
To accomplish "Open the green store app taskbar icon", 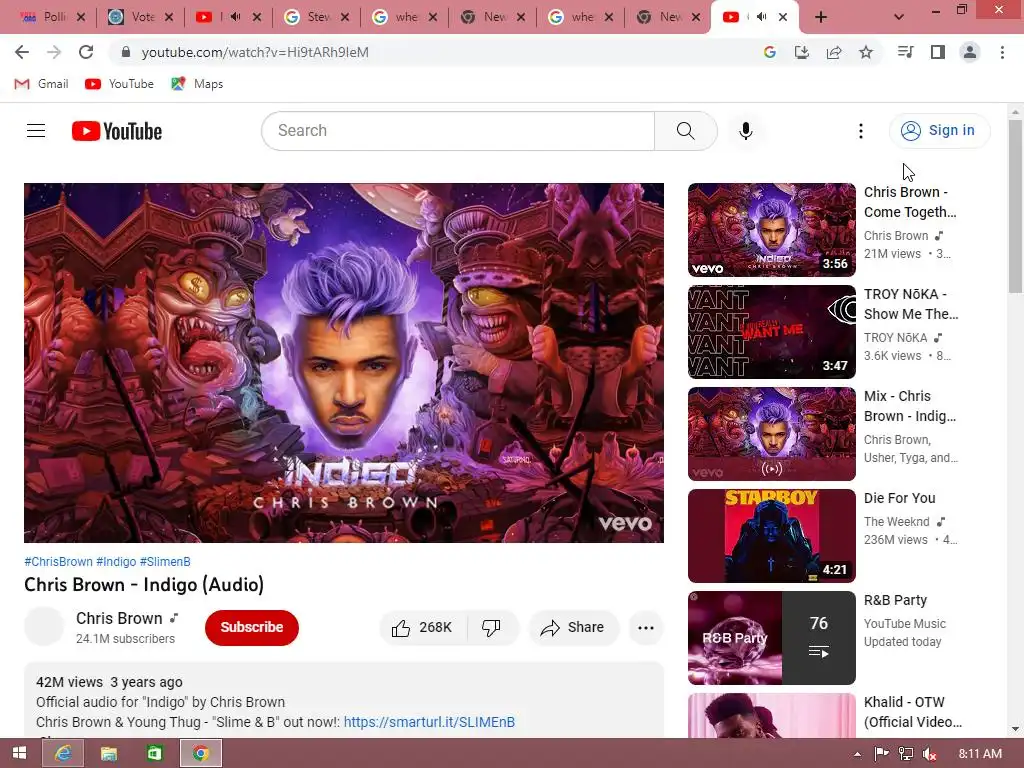I will pos(155,753).
